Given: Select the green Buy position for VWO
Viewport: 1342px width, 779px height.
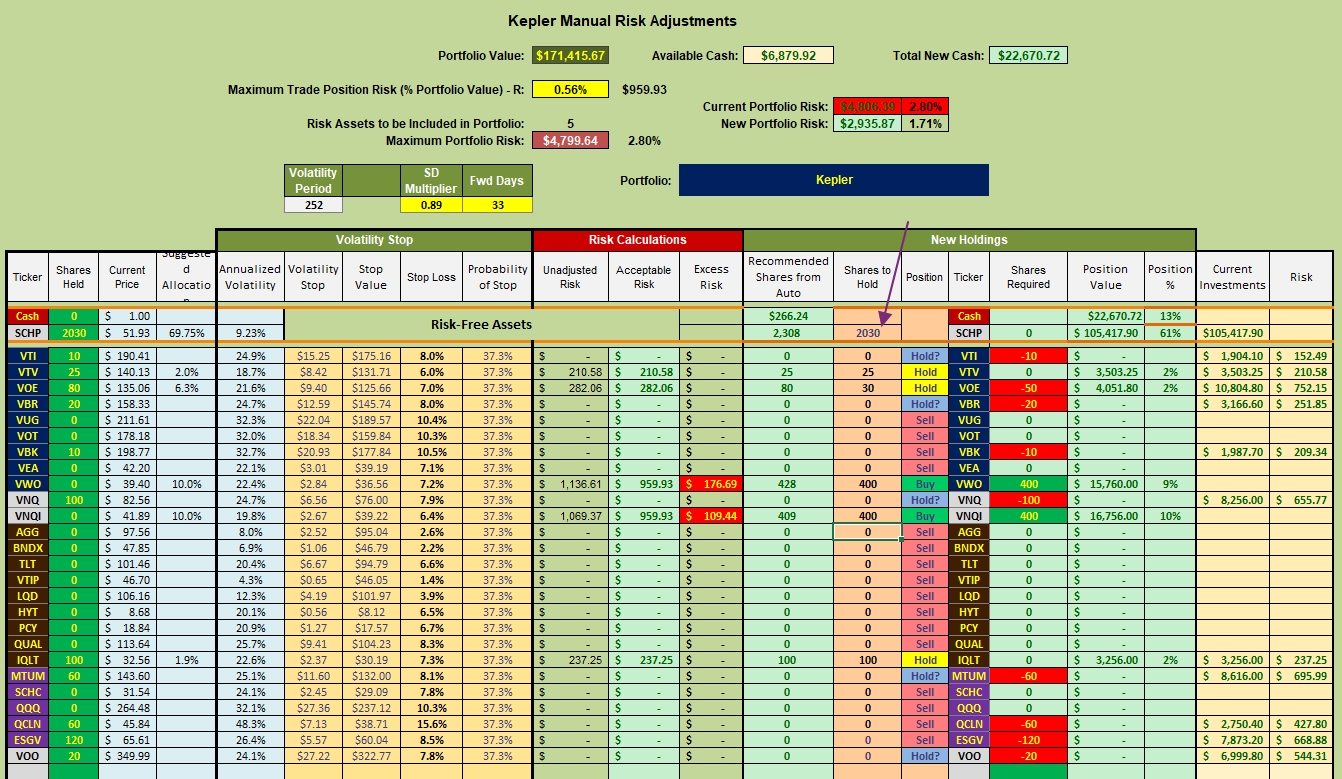Looking at the screenshot, I should tap(925, 484).
